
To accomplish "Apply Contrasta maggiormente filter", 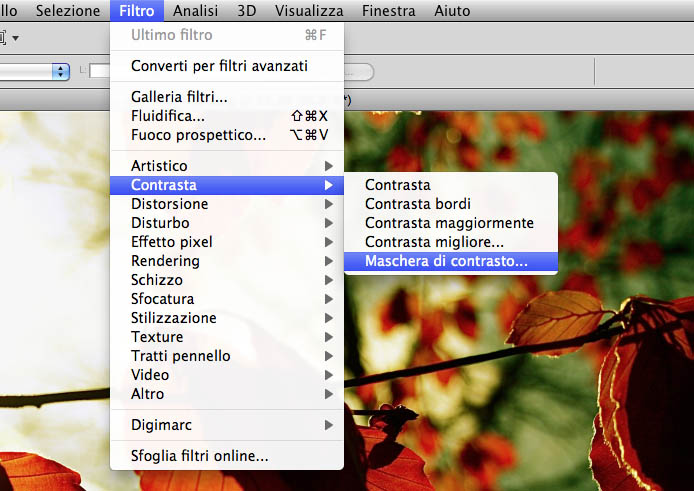I will pyautogui.click(x=451, y=223).
